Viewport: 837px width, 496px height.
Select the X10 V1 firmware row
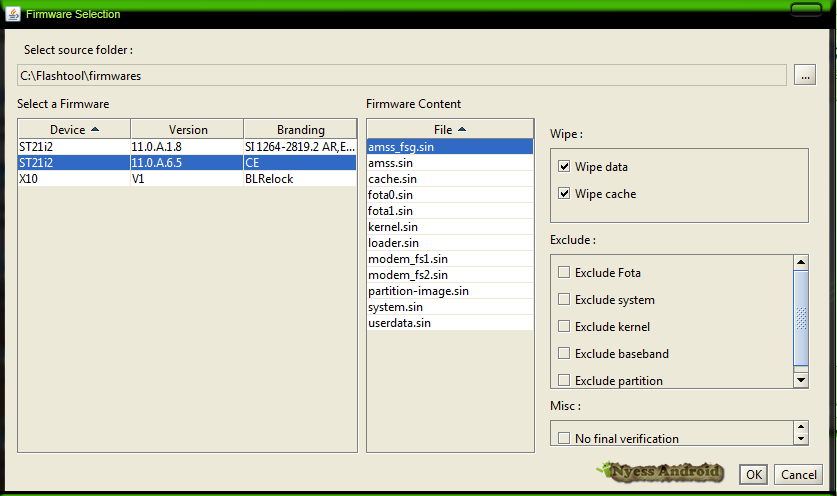point(187,179)
